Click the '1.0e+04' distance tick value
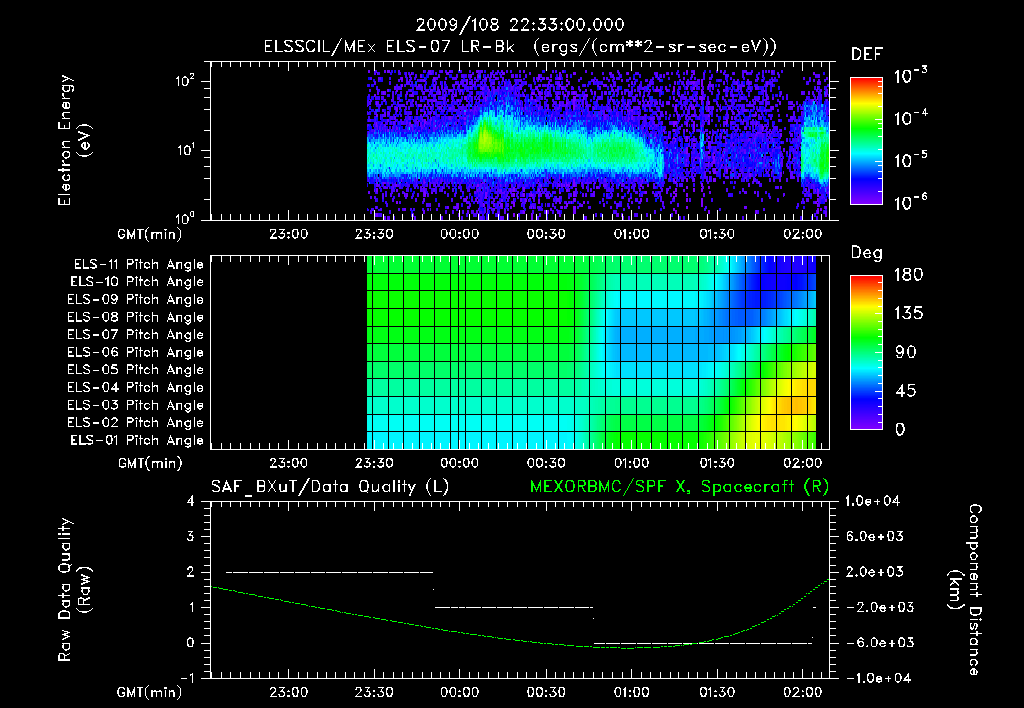The image size is (1024, 708). 872,501
